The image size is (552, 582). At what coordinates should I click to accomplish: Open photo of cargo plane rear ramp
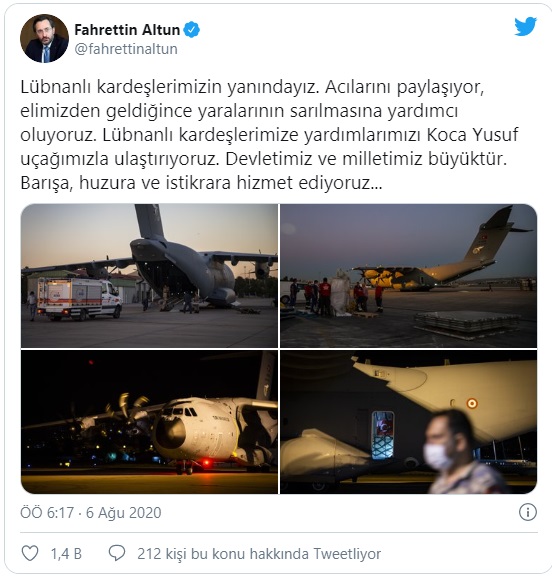pyautogui.click(x=149, y=276)
